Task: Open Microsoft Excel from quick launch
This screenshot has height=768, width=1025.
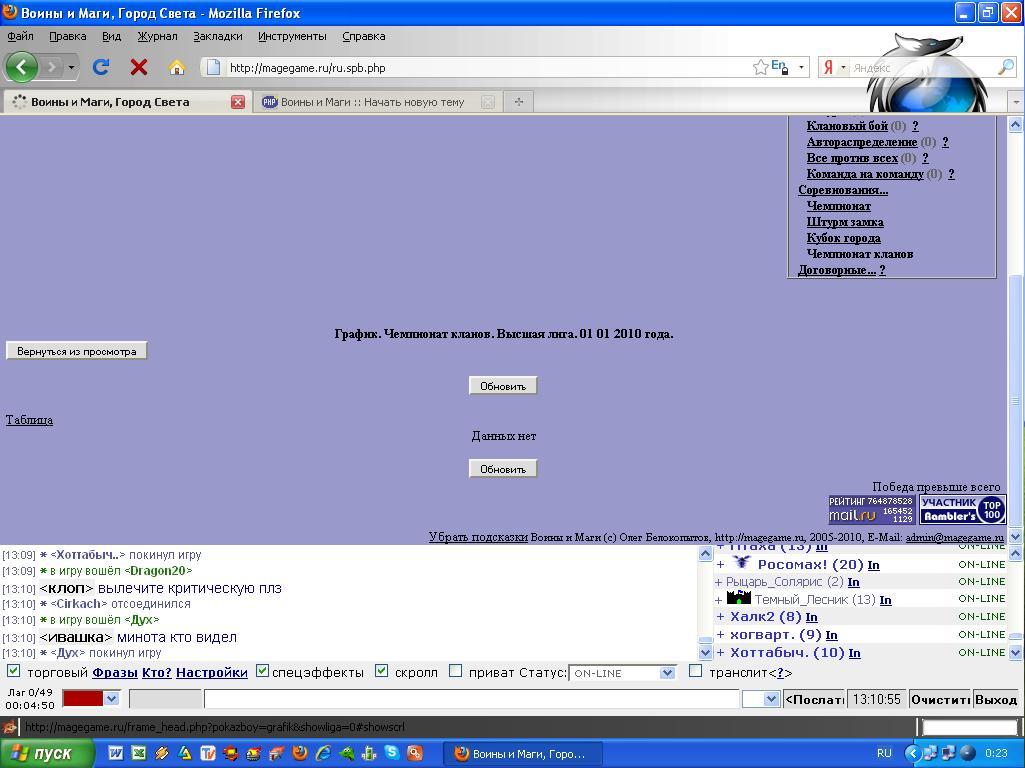Action: pos(139,753)
